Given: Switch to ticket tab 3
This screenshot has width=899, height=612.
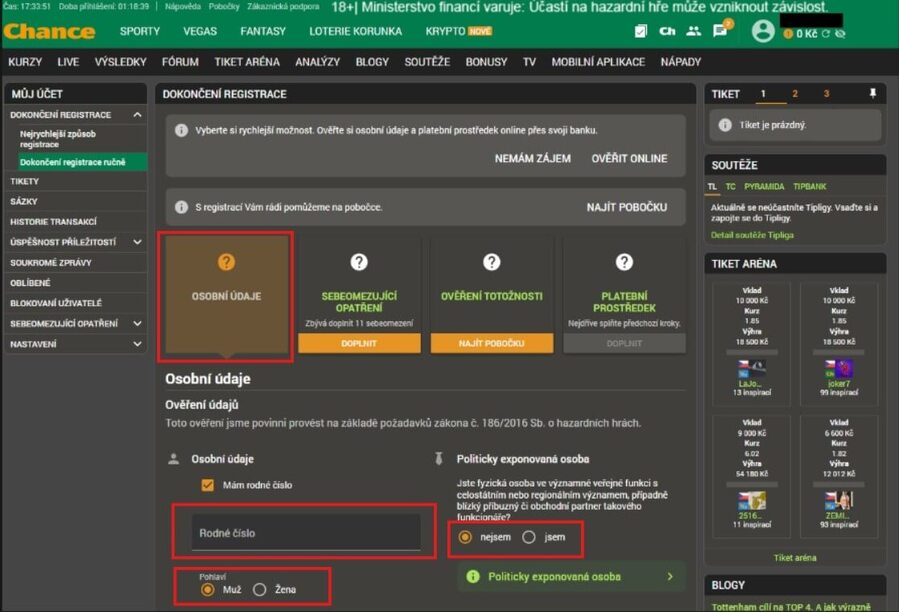Looking at the screenshot, I should click(x=826, y=93).
